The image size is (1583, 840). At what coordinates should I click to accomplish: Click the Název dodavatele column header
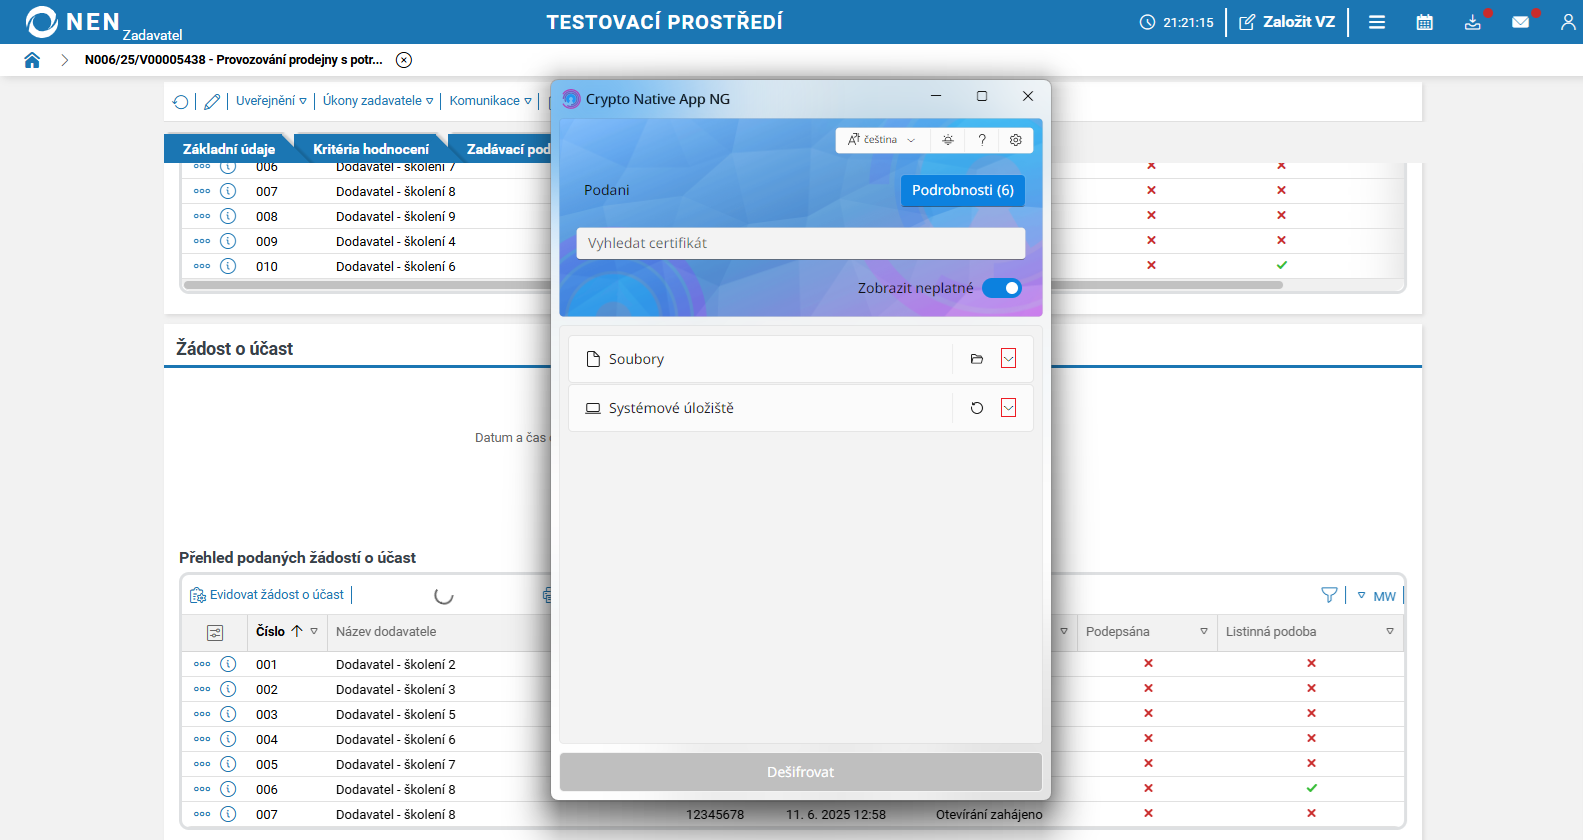pyautogui.click(x=386, y=632)
